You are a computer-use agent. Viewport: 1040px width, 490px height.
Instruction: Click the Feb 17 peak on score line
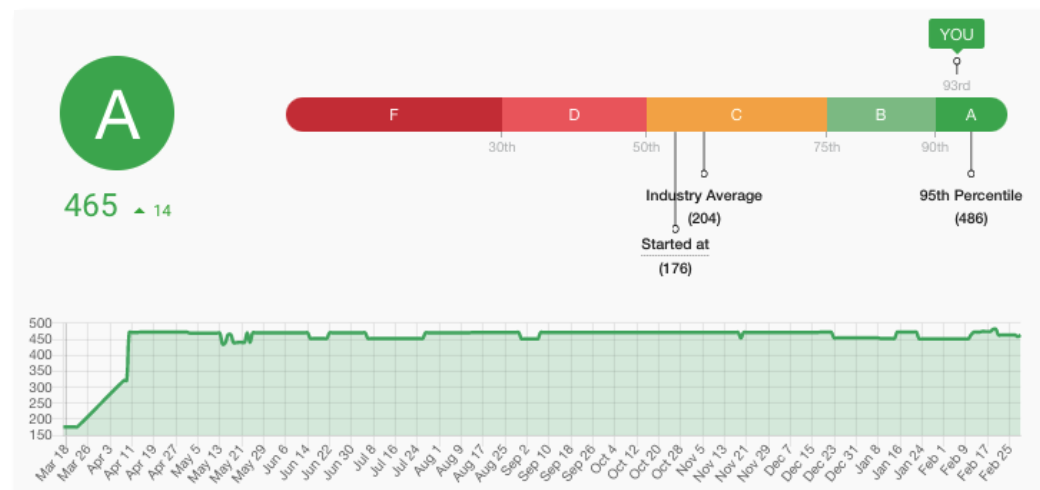pyautogui.click(x=994, y=329)
